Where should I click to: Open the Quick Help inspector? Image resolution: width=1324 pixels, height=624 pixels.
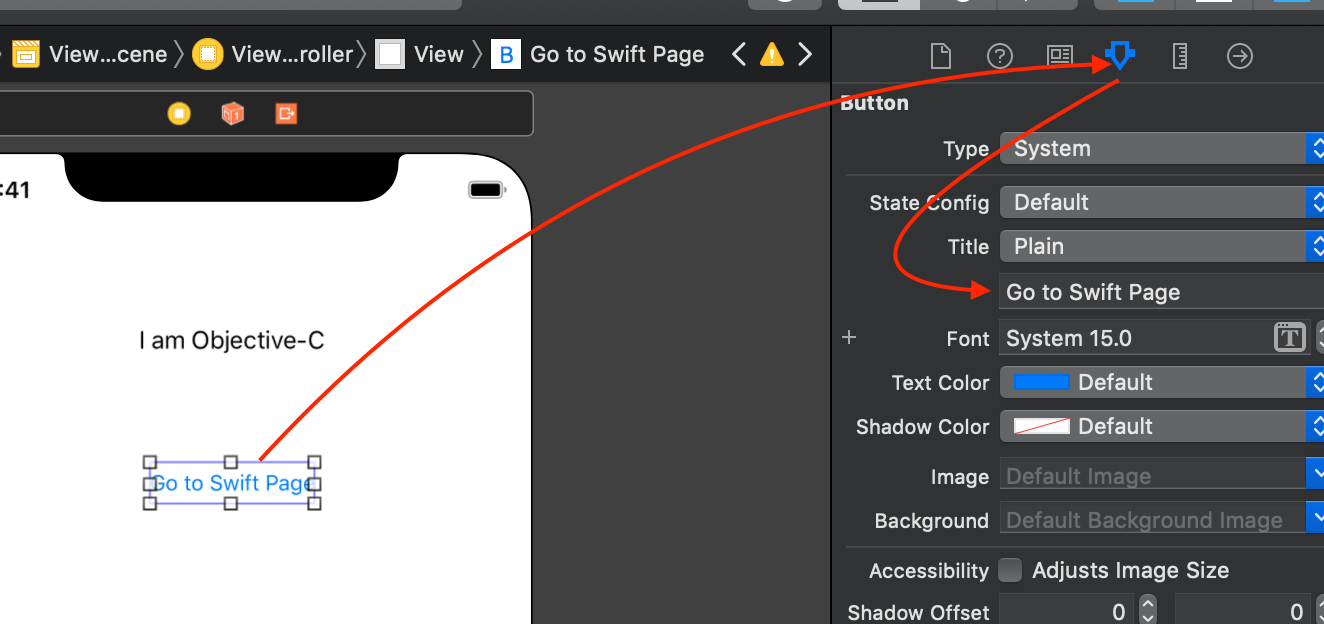pyautogui.click(x=1000, y=56)
